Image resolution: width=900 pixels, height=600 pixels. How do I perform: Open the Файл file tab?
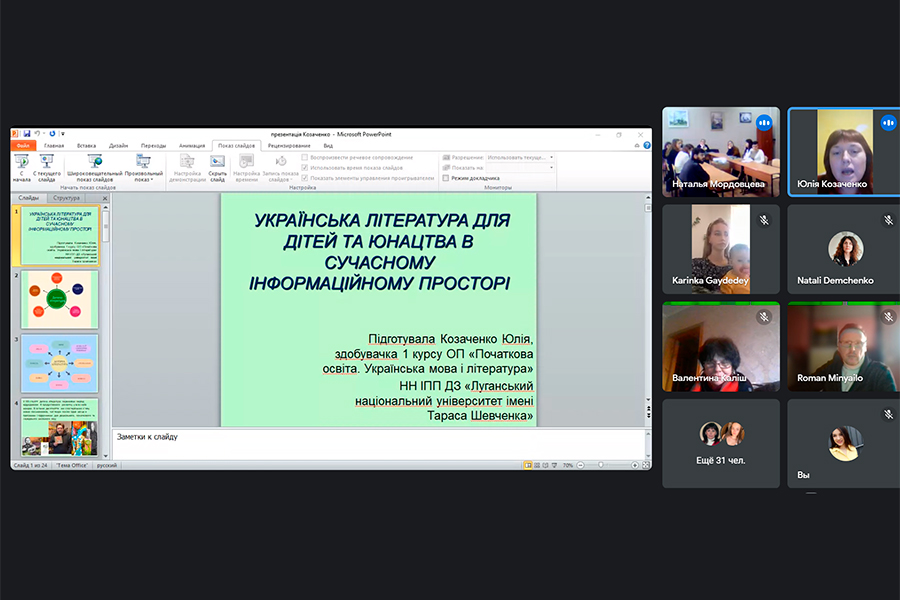click(23, 146)
